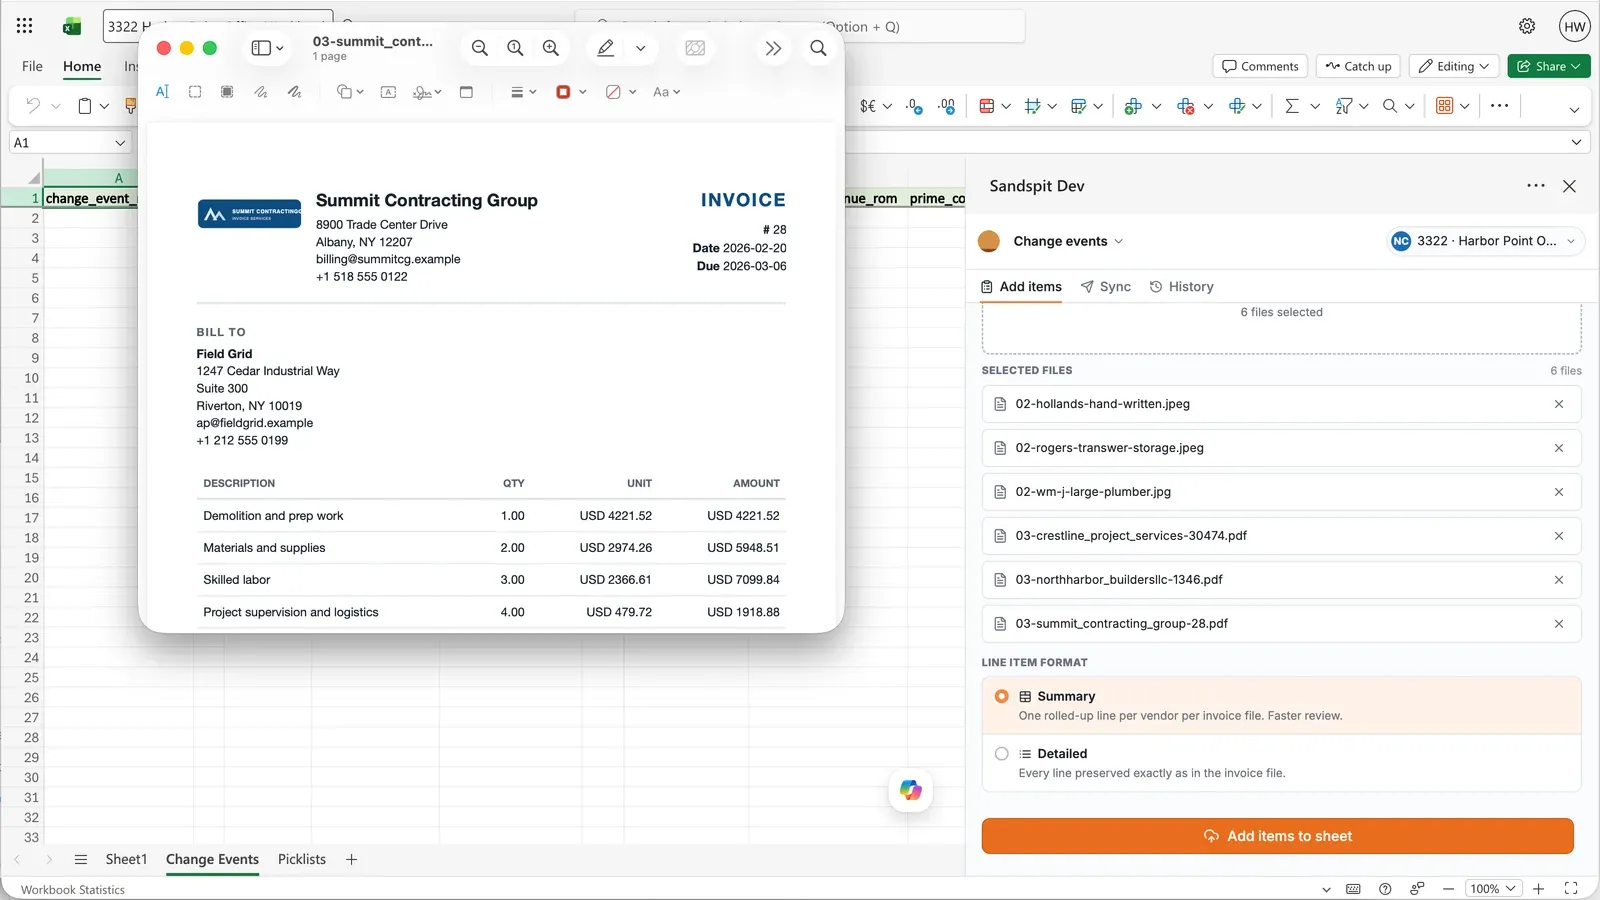Screen dimensions: 1600x900
Task: Open Excel settings gear
Action: tap(1527, 27)
